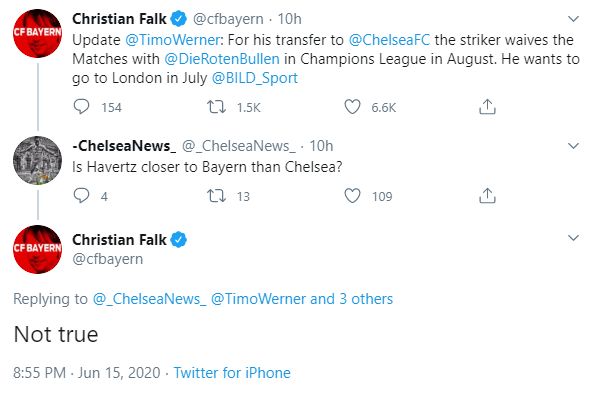The width and height of the screenshot is (596, 396).
Task: Open the Twitter for iPhone source link
Action: [x=232, y=373]
